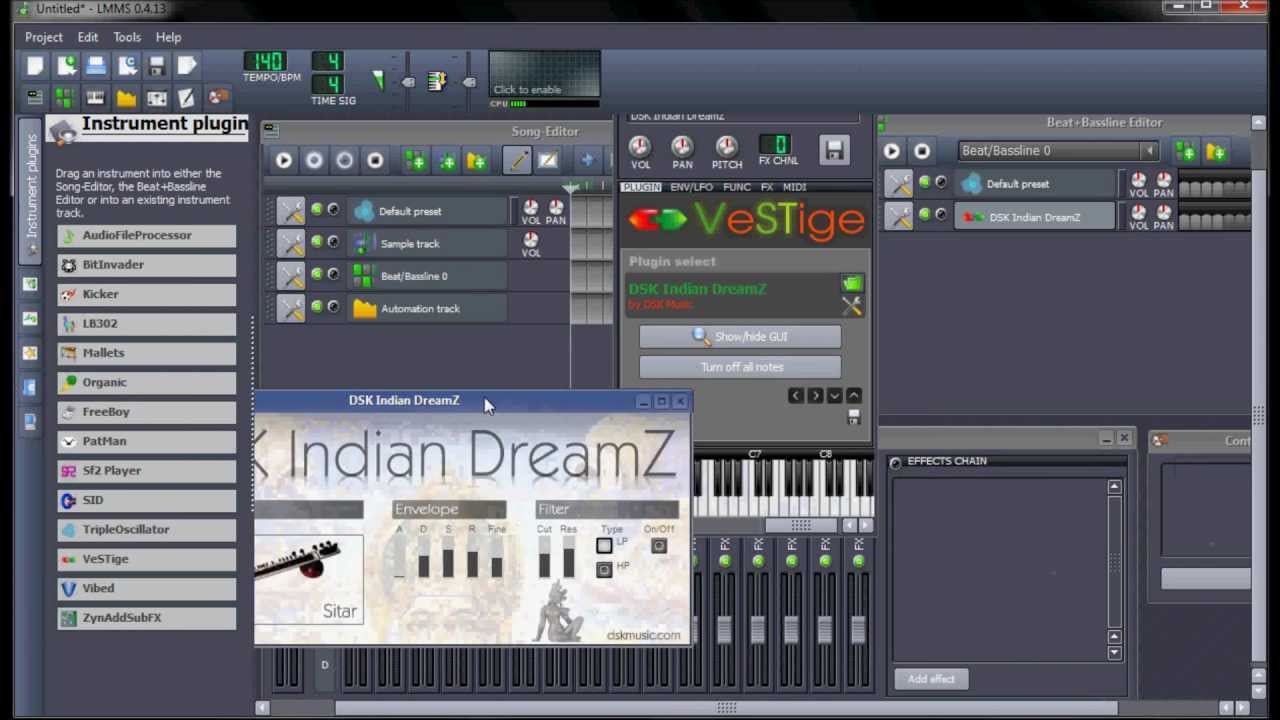Select the TripleOscillator instrument
Screen dimensions: 1280x720
(147, 530)
